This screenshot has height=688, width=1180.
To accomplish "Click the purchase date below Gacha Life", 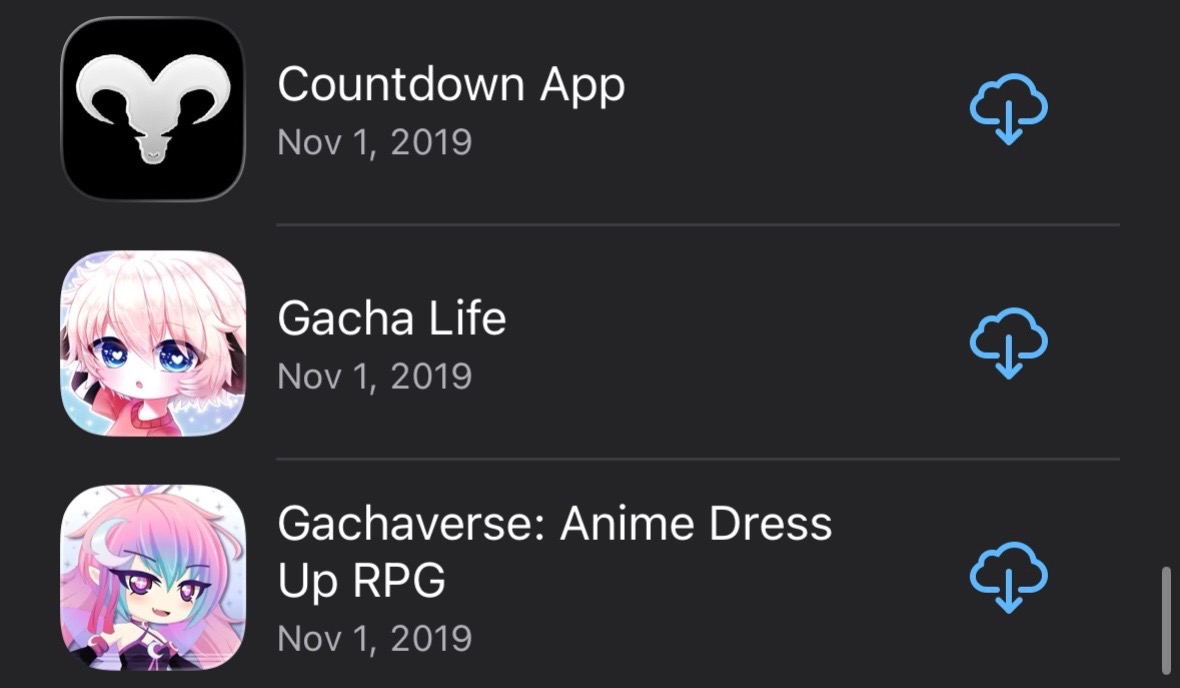I will (x=374, y=376).
